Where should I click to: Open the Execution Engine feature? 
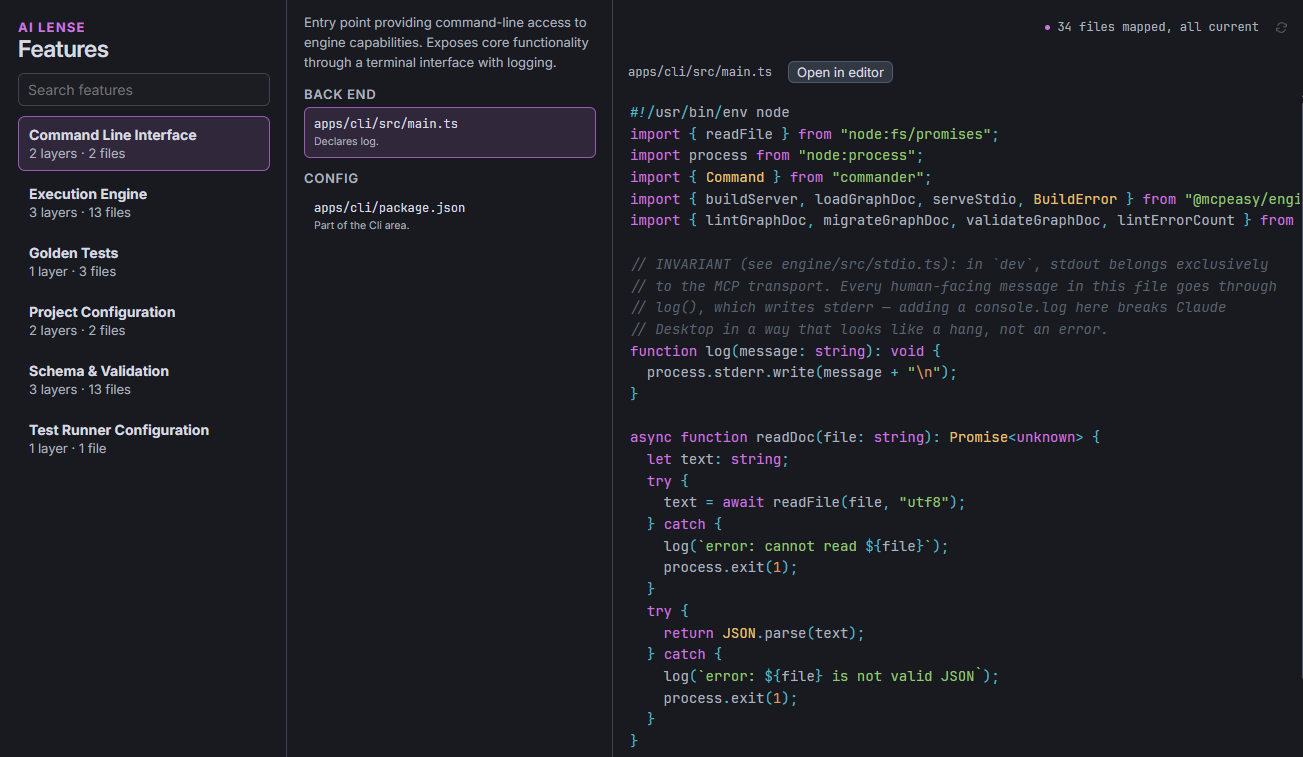pos(144,202)
